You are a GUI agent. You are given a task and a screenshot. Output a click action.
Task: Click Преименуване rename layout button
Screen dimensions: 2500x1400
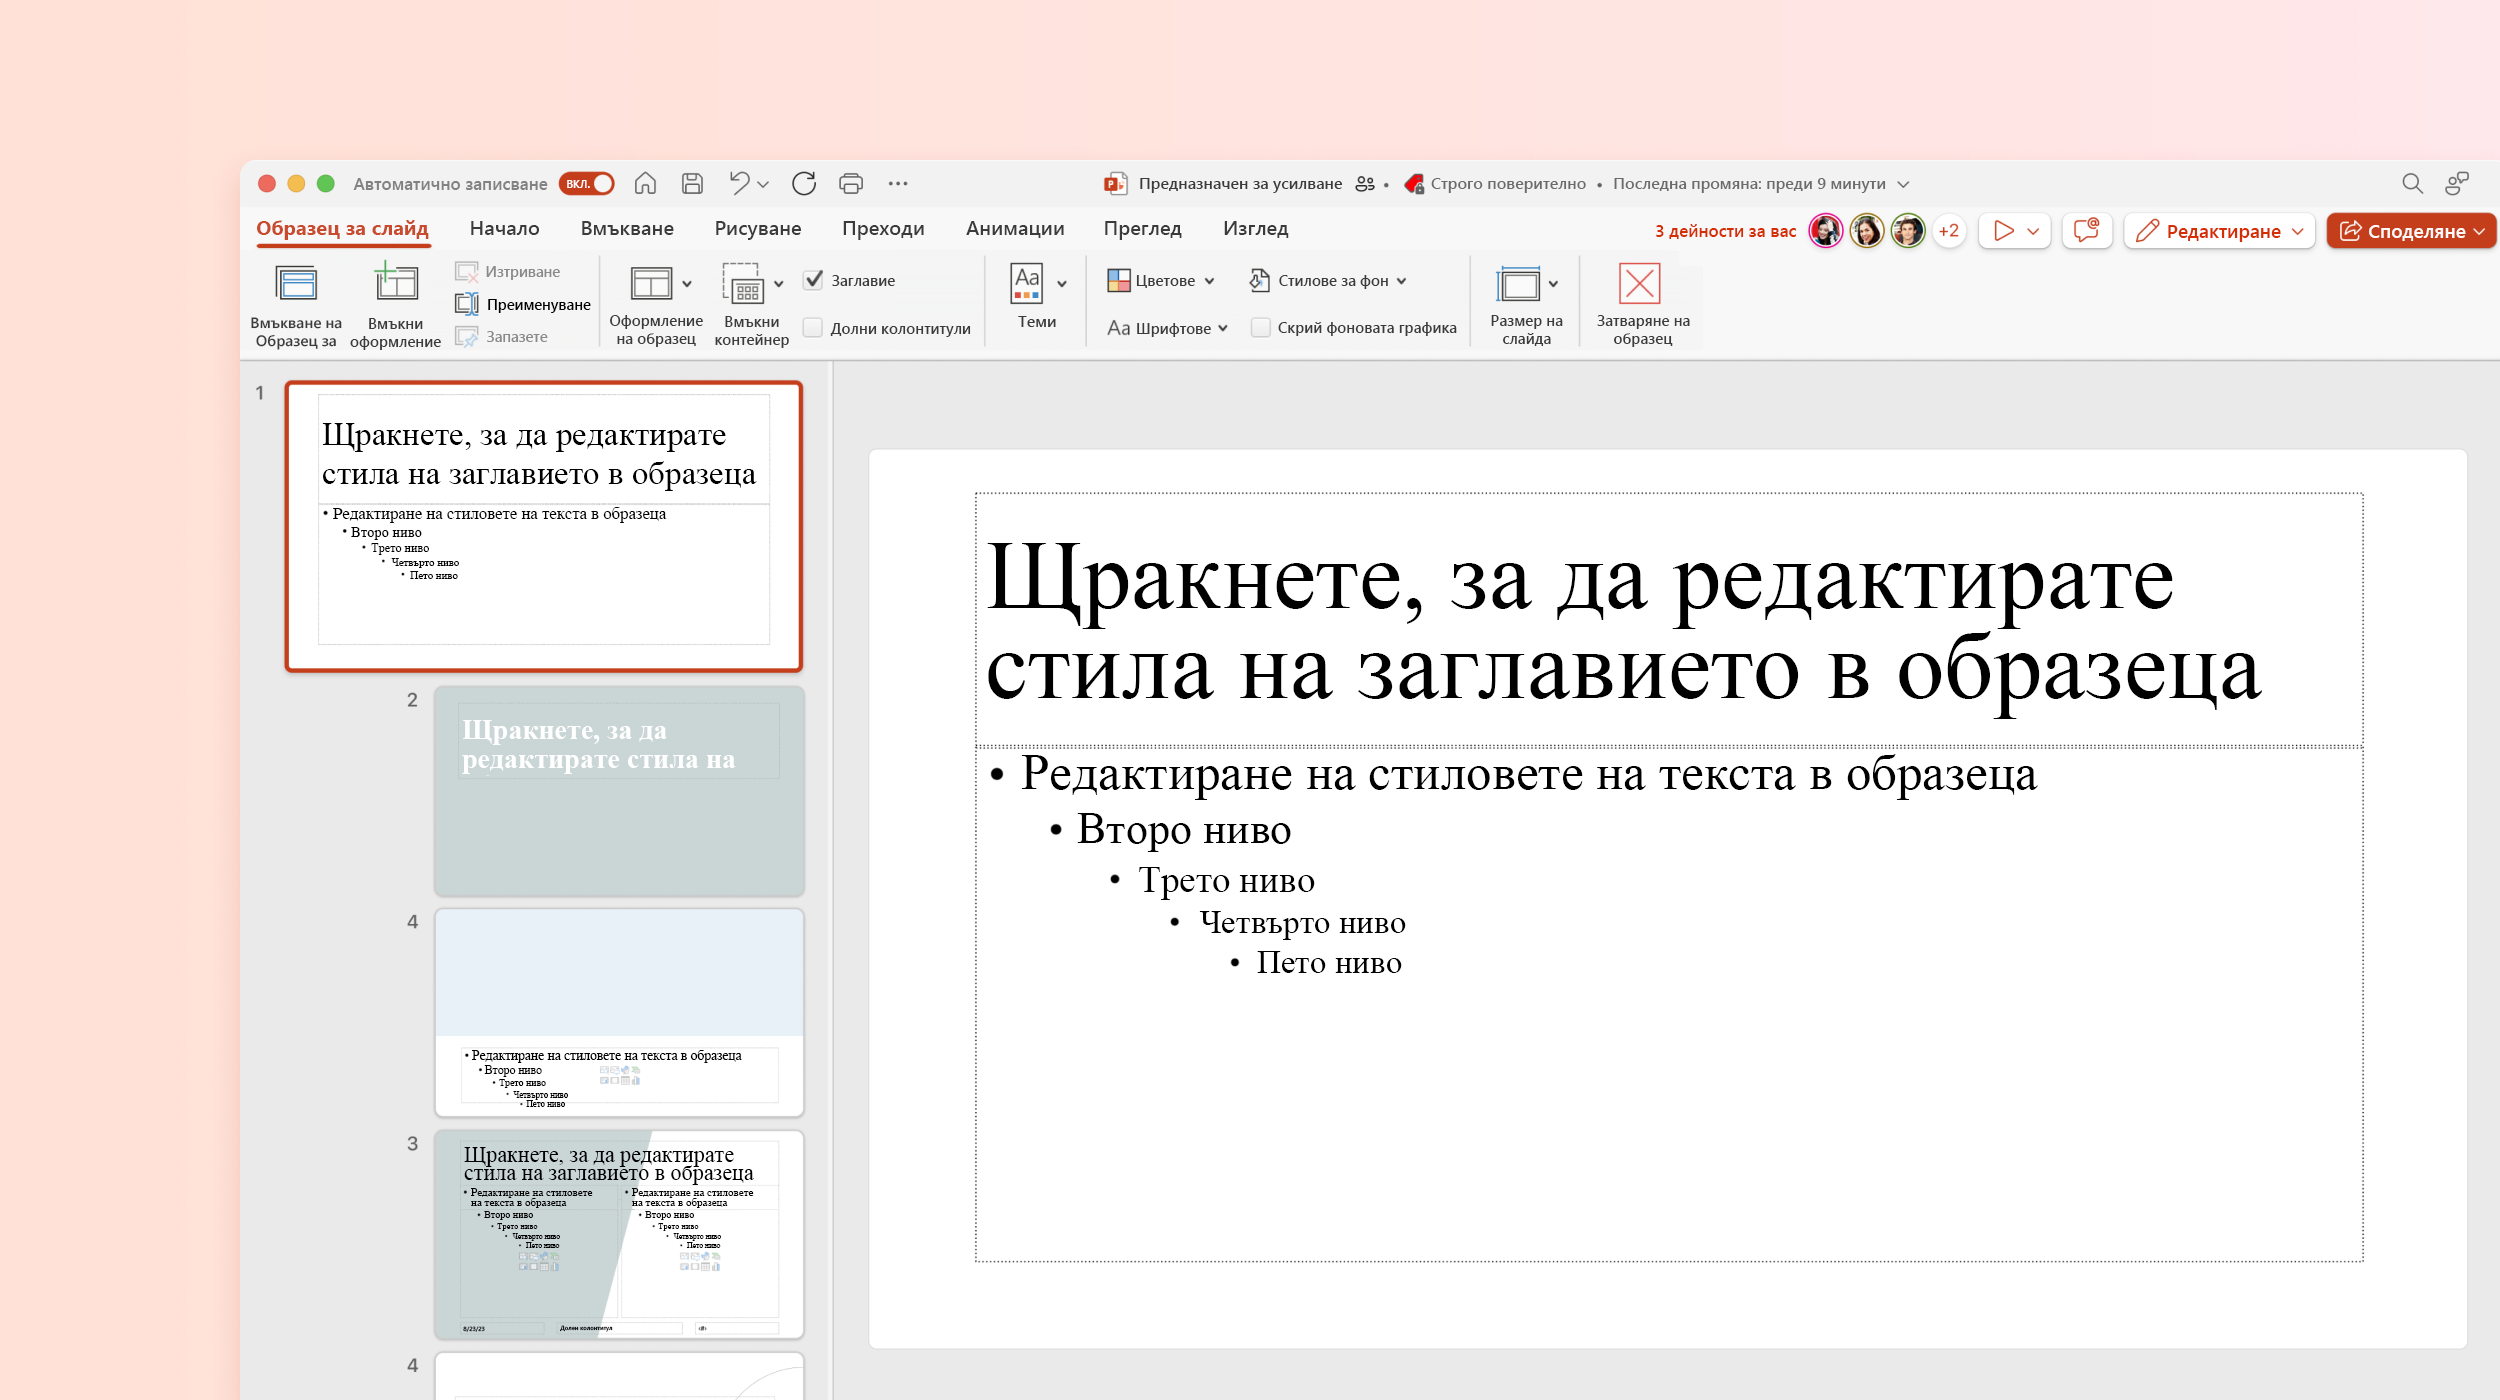click(x=523, y=304)
